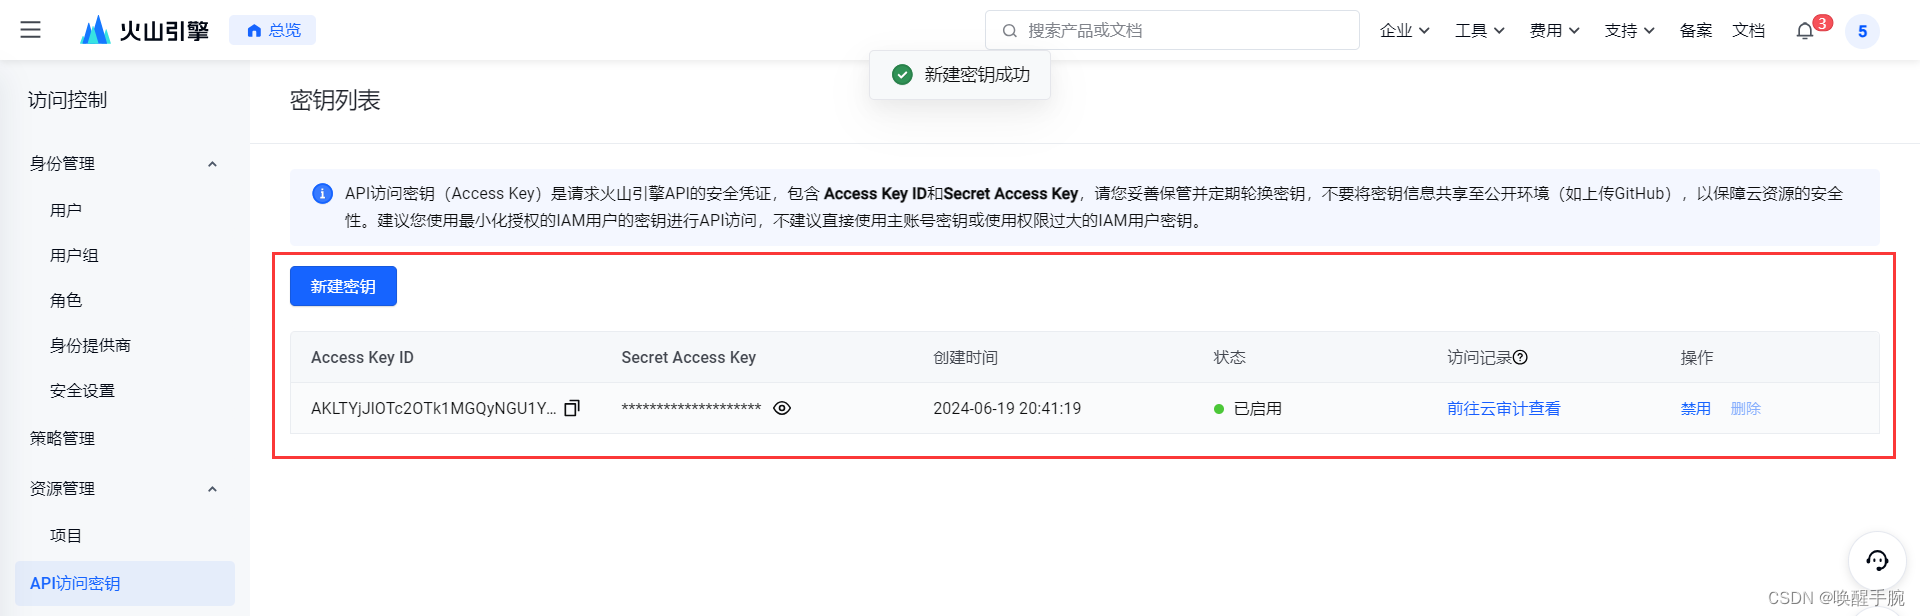Open the customer support headset widget
This screenshot has height=616, width=1920.
[x=1877, y=559]
